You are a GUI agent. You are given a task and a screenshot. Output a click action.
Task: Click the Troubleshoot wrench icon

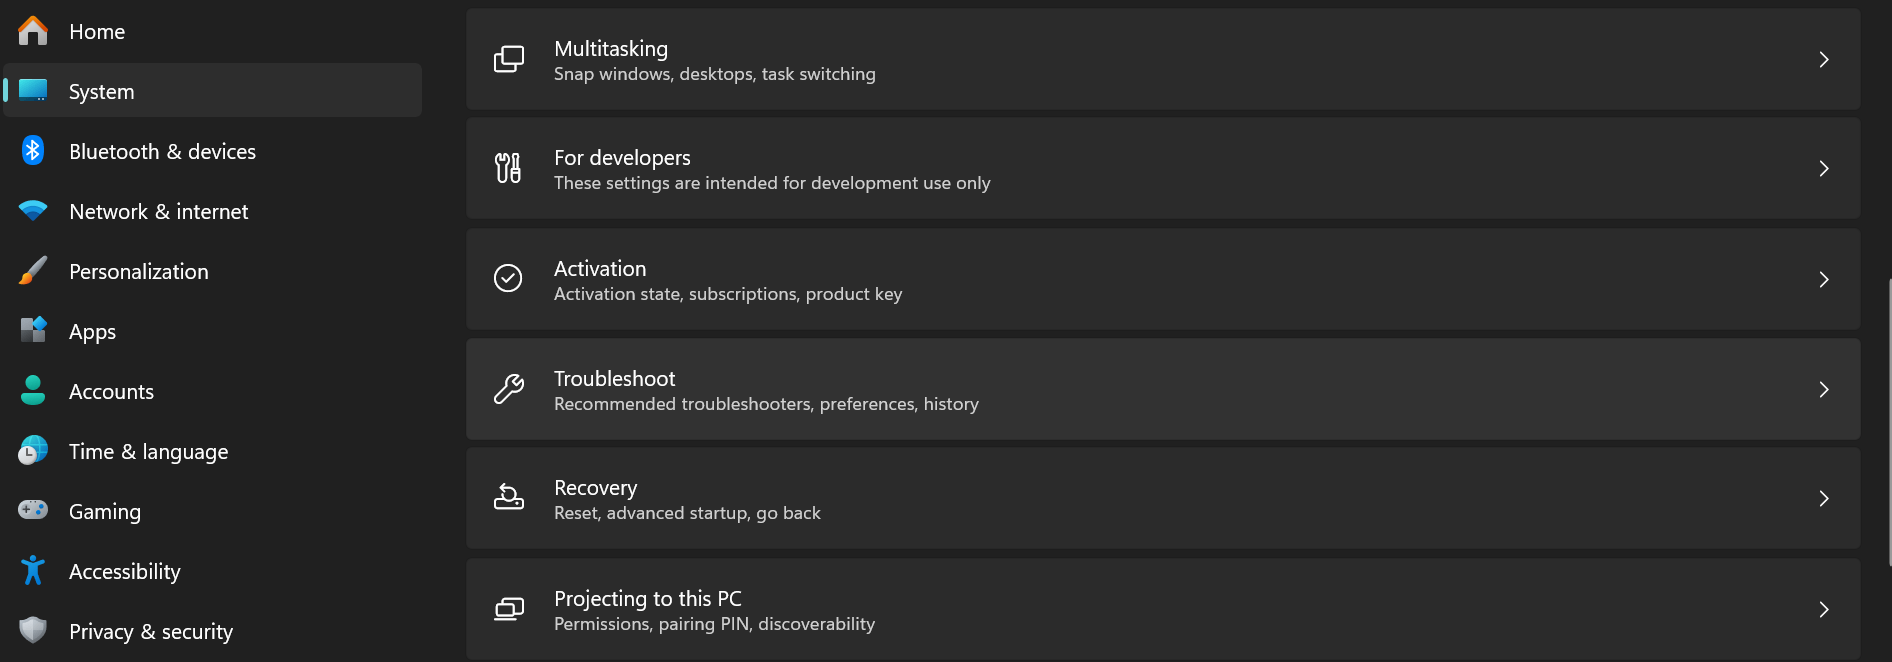(509, 389)
